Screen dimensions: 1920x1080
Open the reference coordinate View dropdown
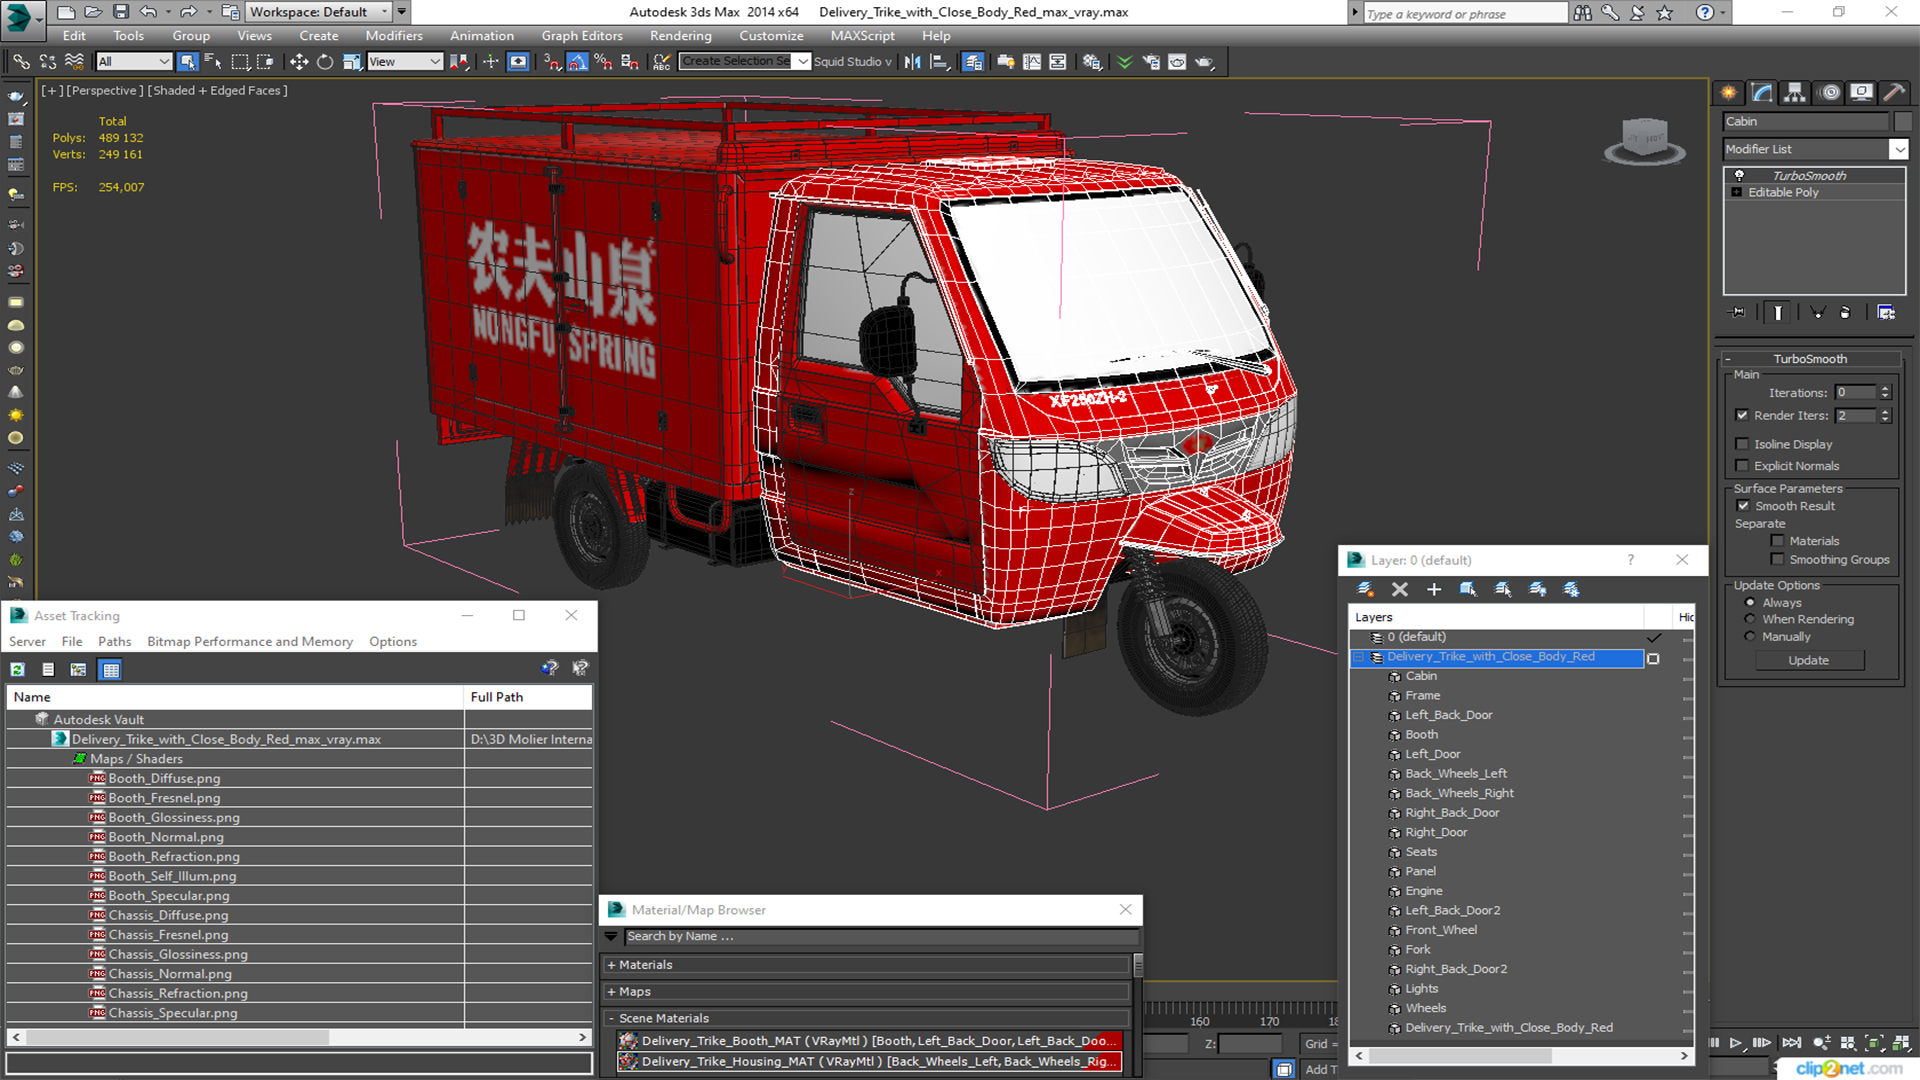(405, 62)
